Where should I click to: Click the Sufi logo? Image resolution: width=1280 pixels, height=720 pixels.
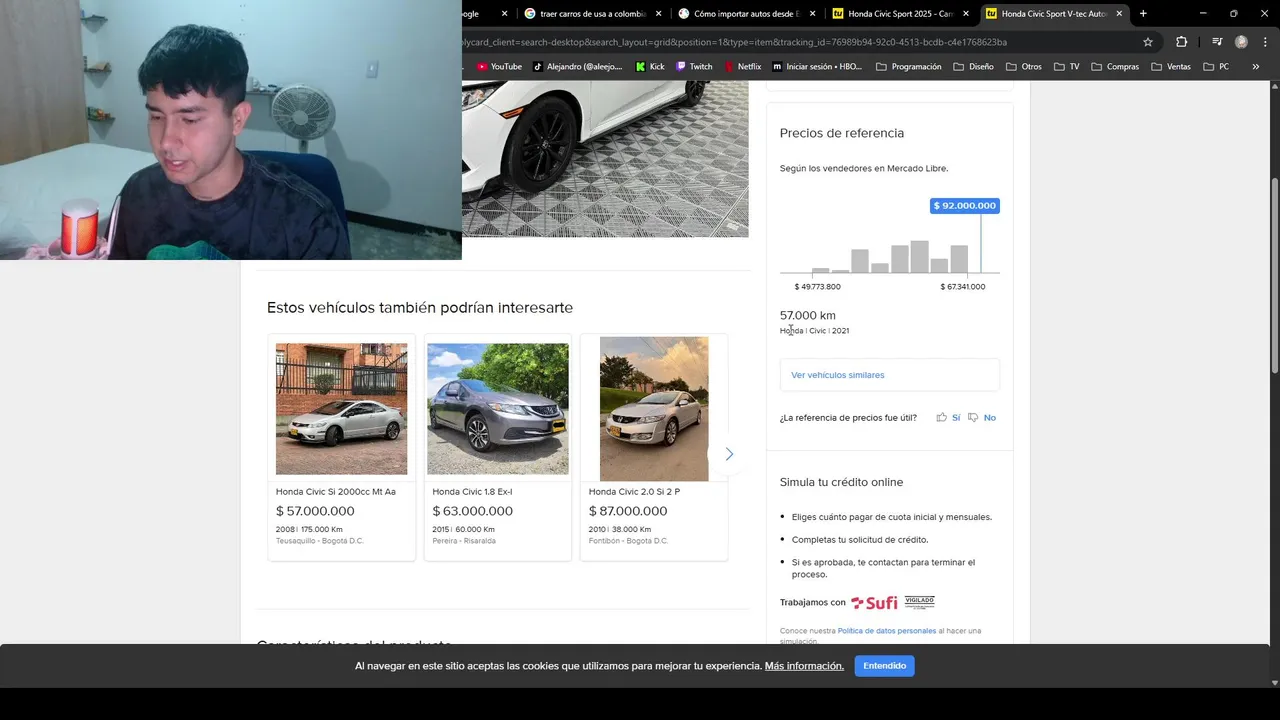(x=874, y=603)
